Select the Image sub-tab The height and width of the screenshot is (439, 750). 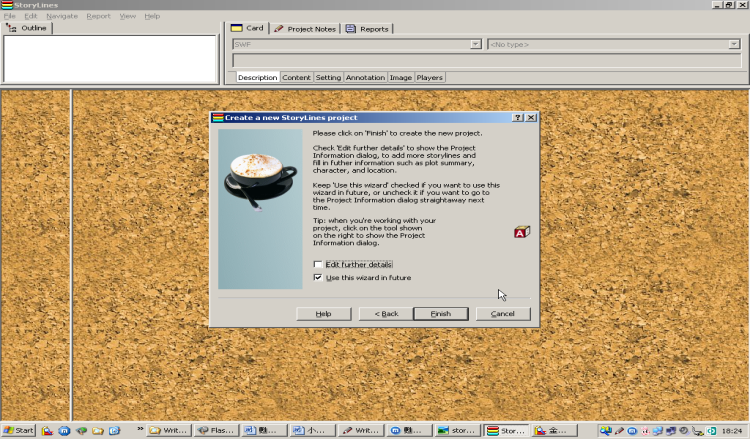[x=400, y=77]
